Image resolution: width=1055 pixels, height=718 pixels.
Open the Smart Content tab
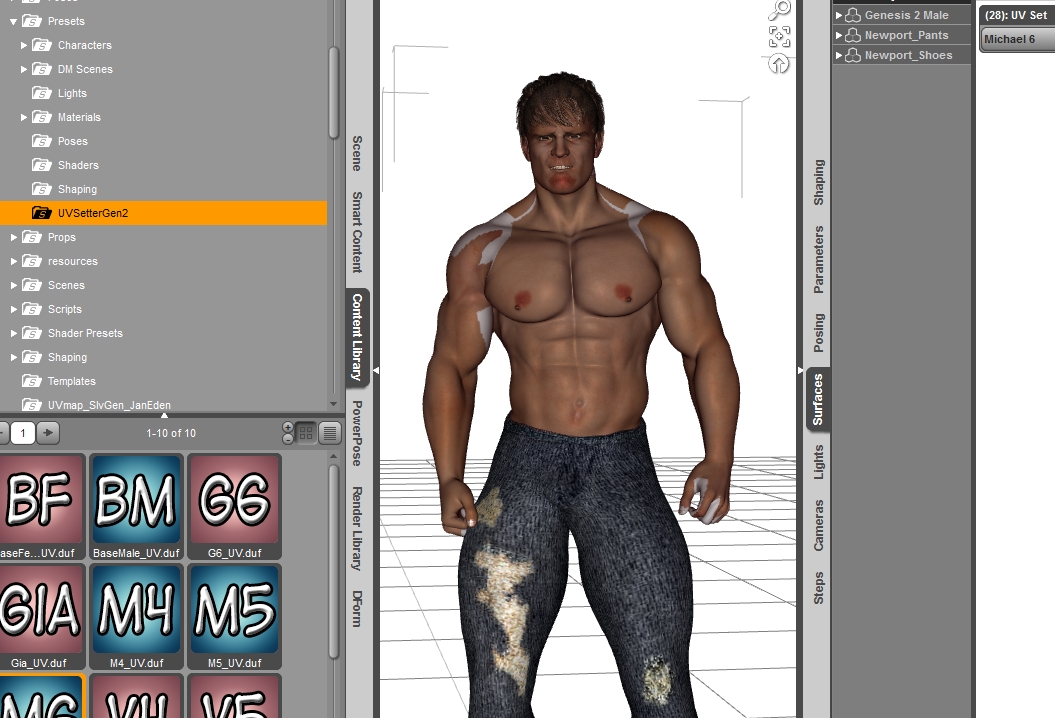pos(357,232)
